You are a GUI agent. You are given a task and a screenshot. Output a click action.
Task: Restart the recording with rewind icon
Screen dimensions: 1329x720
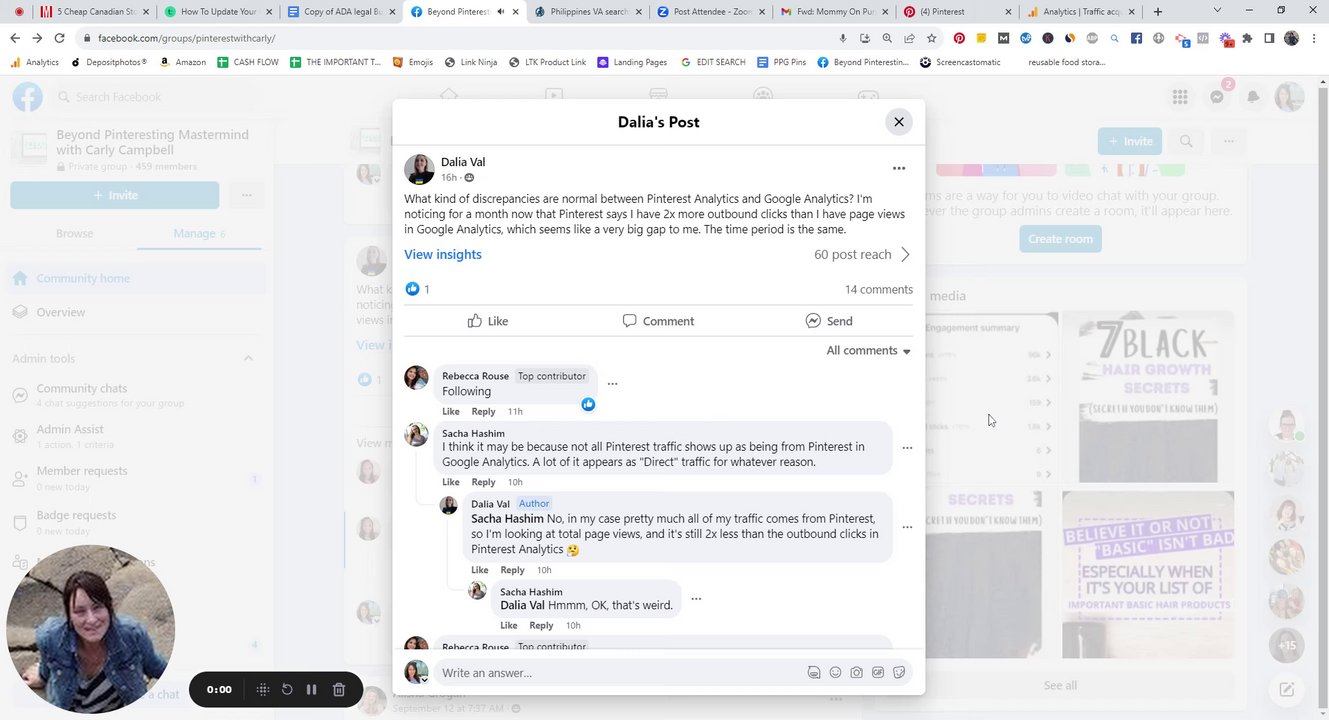point(287,689)
